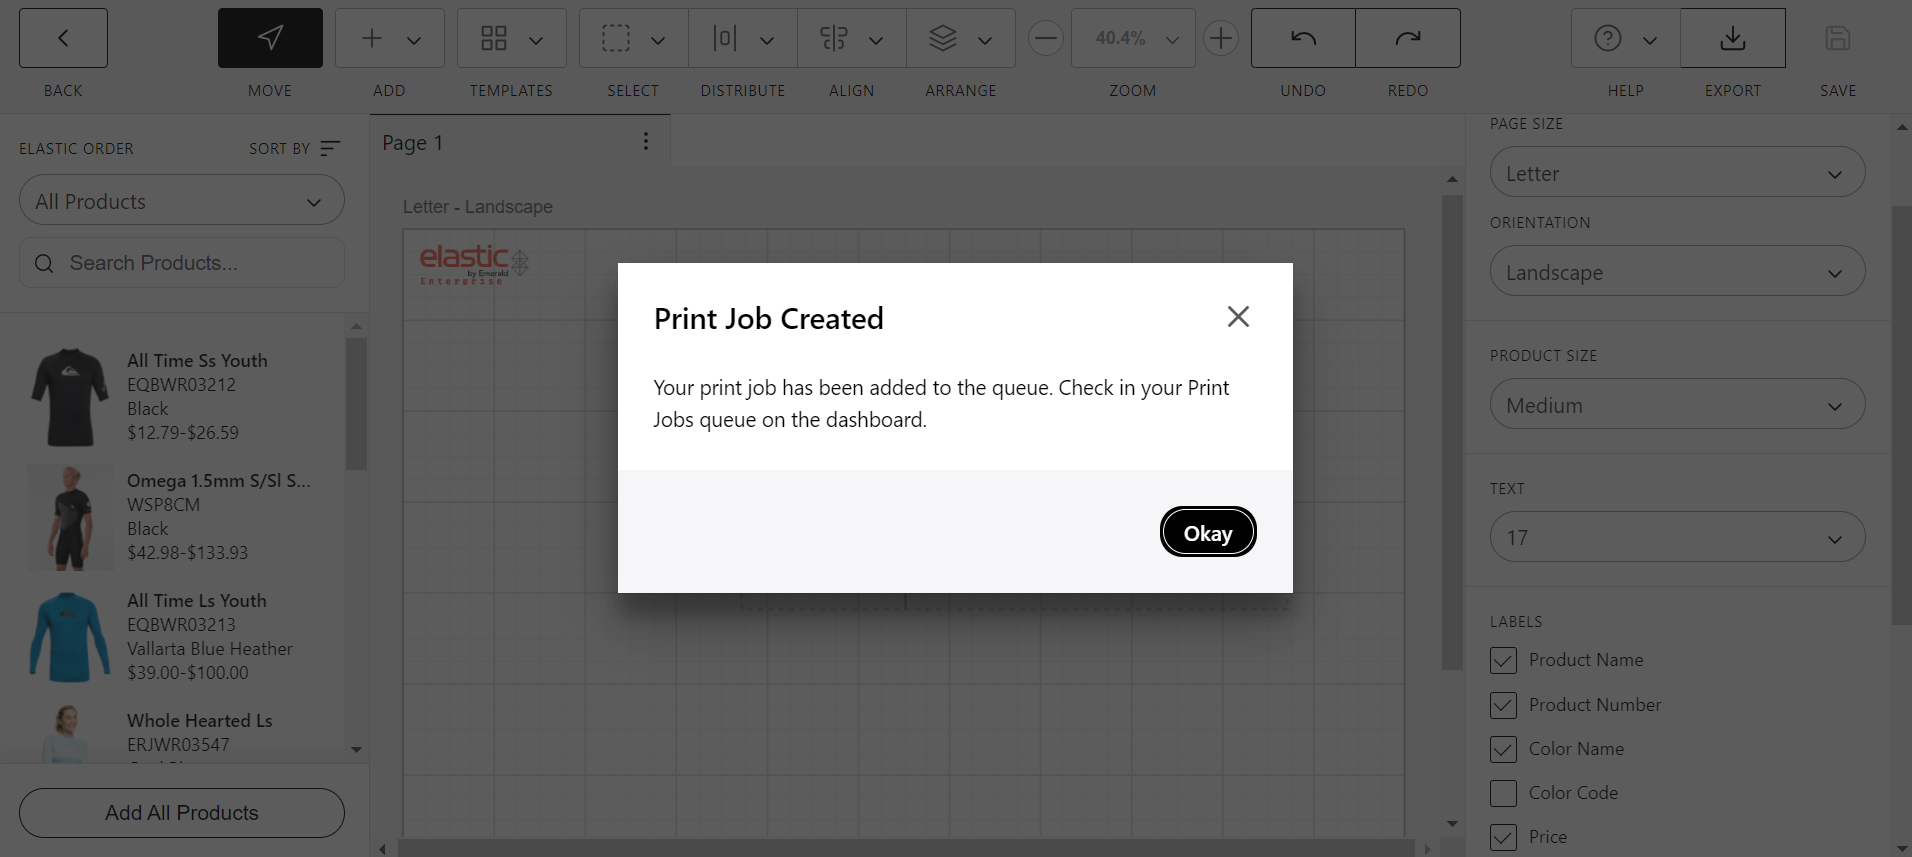This screenshot has width=1912, height=857.
Task: Click the Export download icon
Action: (x=1732, y=38)
